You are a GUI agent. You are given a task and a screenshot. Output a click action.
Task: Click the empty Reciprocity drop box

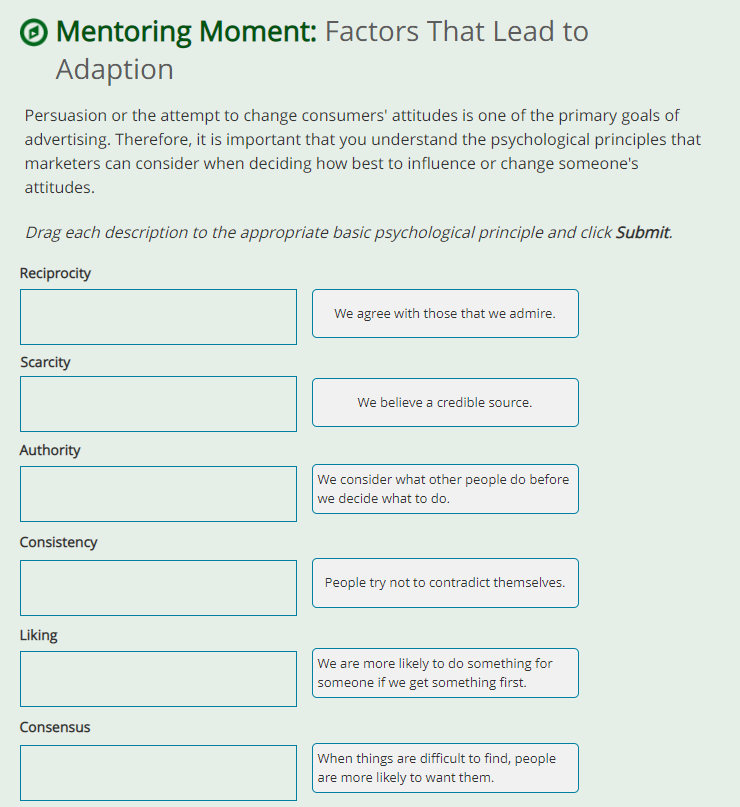pos(158,316)
